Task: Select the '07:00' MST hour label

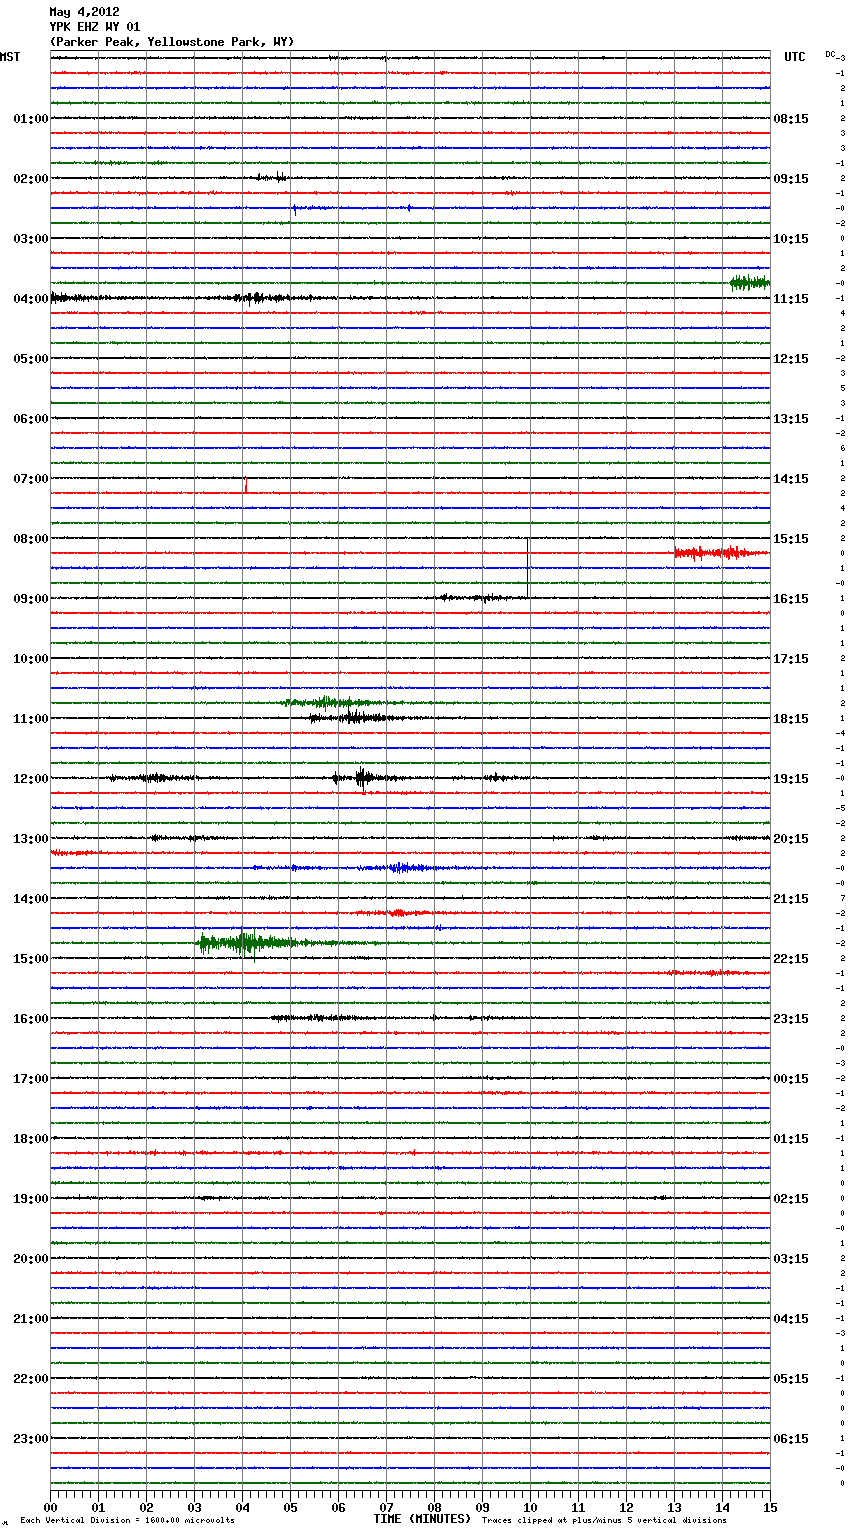Action: point(31,479)
